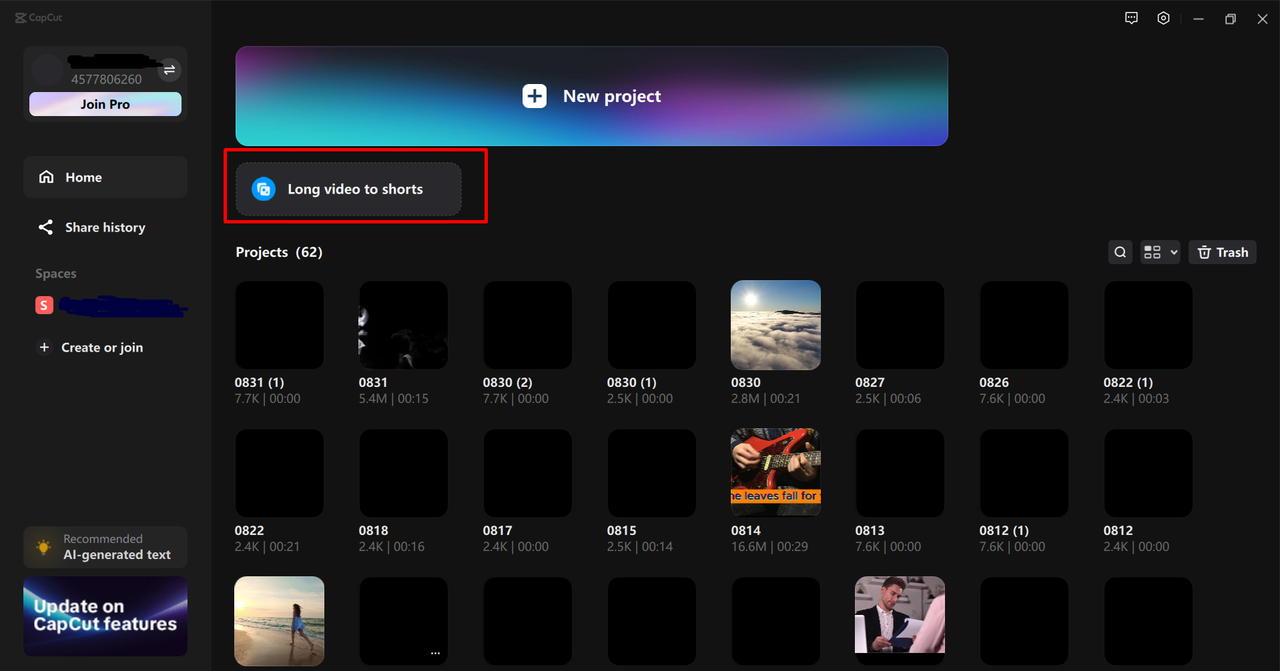
Task: Click the three-dots menu on the thumbnail
Action: coord(435,652)
